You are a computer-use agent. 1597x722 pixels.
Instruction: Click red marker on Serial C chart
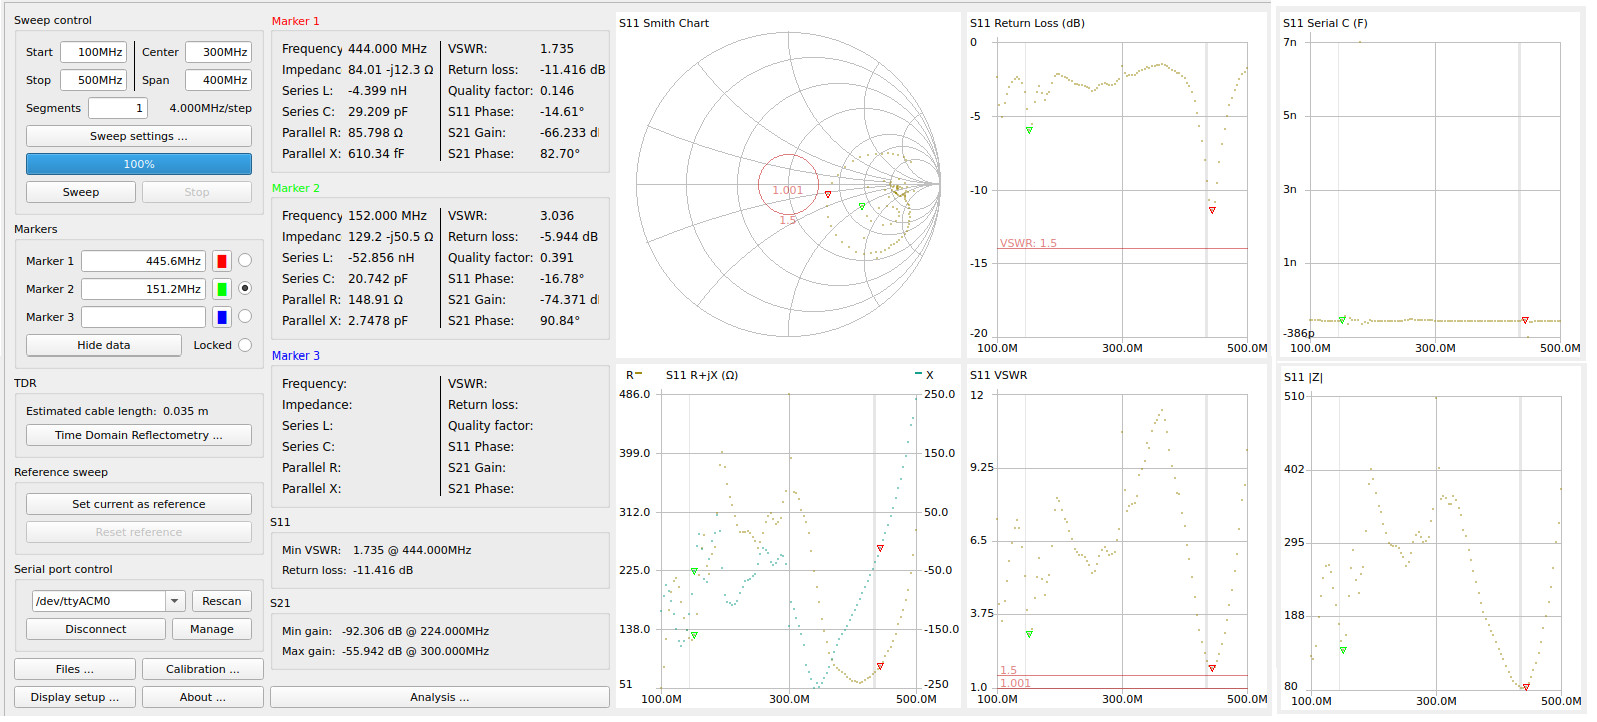(1525, 320)
